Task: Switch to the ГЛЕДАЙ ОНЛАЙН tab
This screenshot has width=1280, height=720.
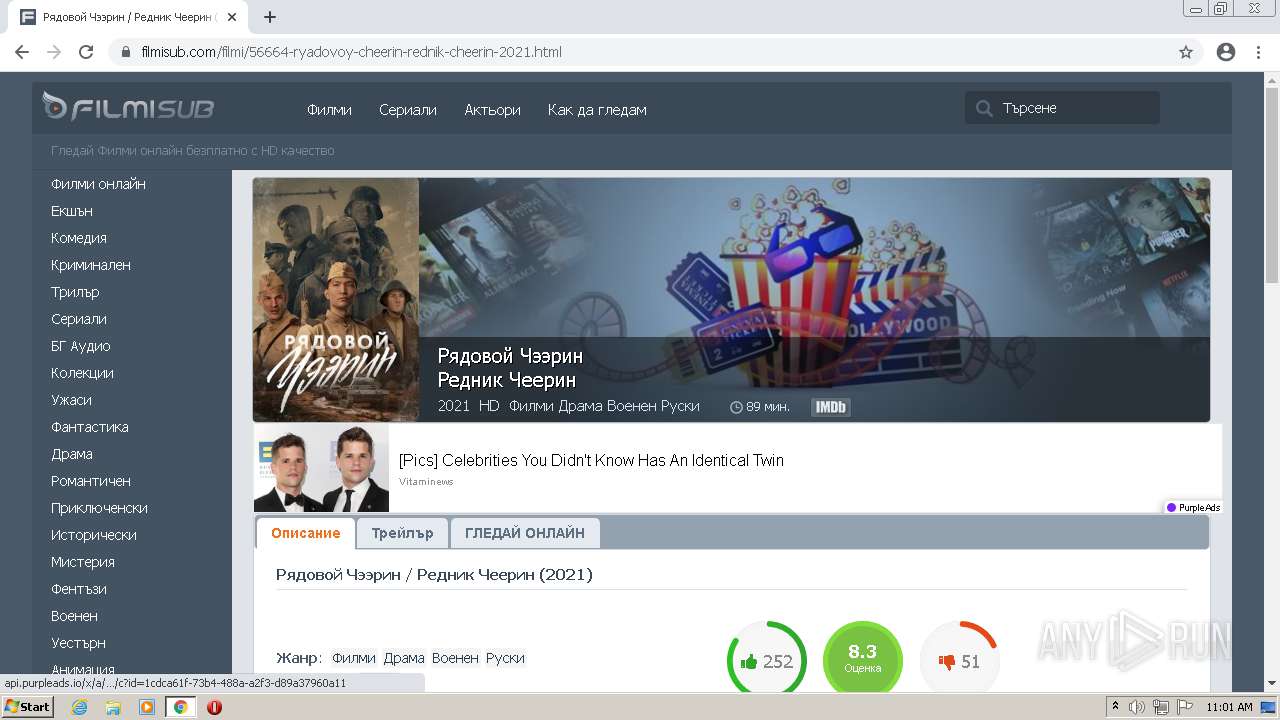Action: click(x=525, y=533)
